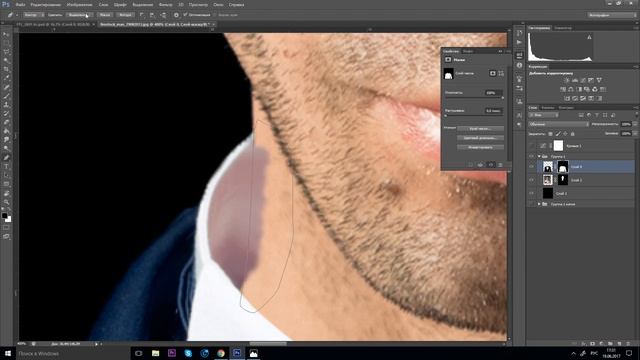This screenshot has width=640, height=360.
Task: Toggle Quick Mask mode icon
Action: [x=6, y=228]
